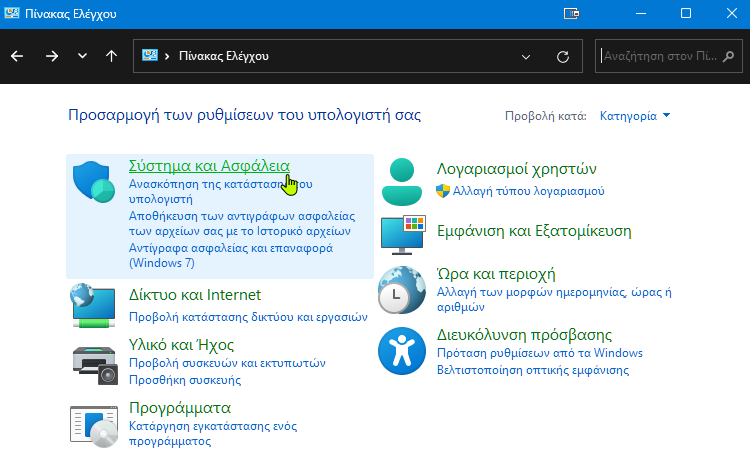Click Βελτιστοποίηση οπτικής εμφάνισης link
Viewport: 750px width, 475px height.
[533, 370]
